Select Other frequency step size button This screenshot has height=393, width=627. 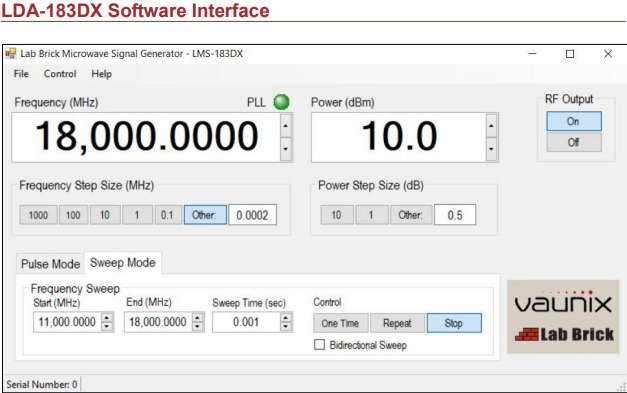[205, 215]
